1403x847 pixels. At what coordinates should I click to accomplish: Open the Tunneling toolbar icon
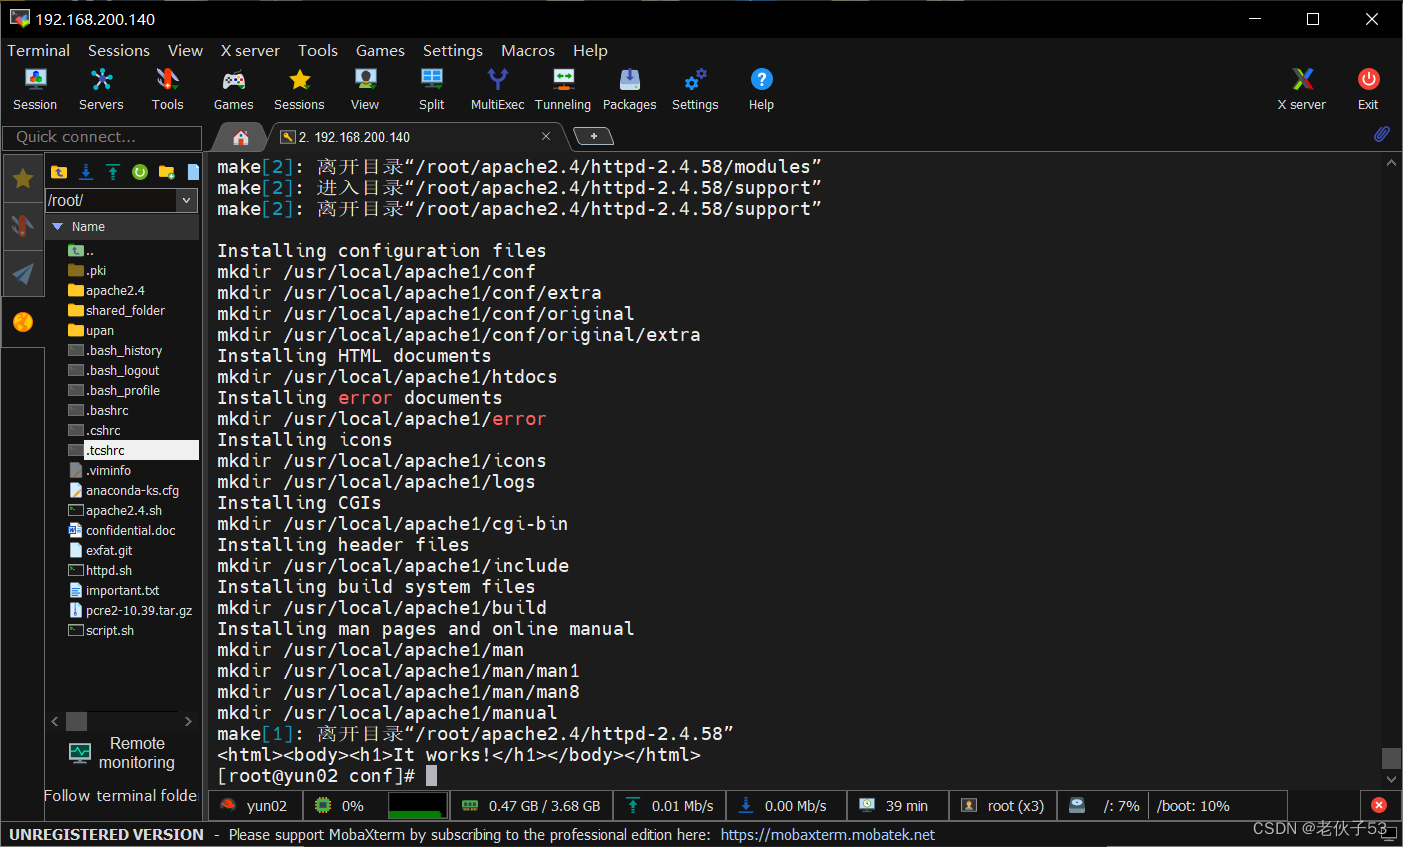pos(563,89)
